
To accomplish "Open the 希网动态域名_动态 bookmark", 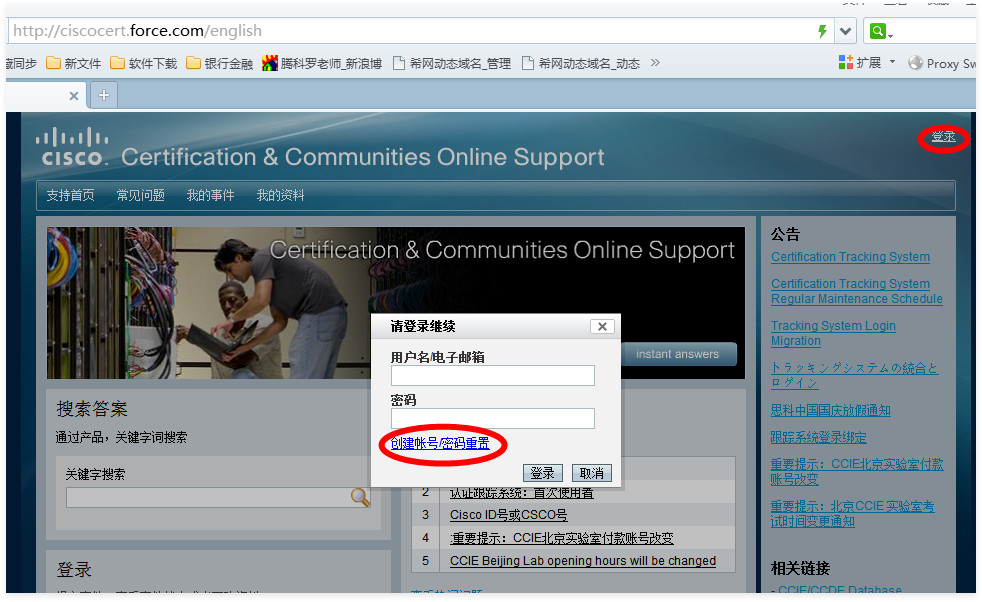I will click(x=581, y=63).
